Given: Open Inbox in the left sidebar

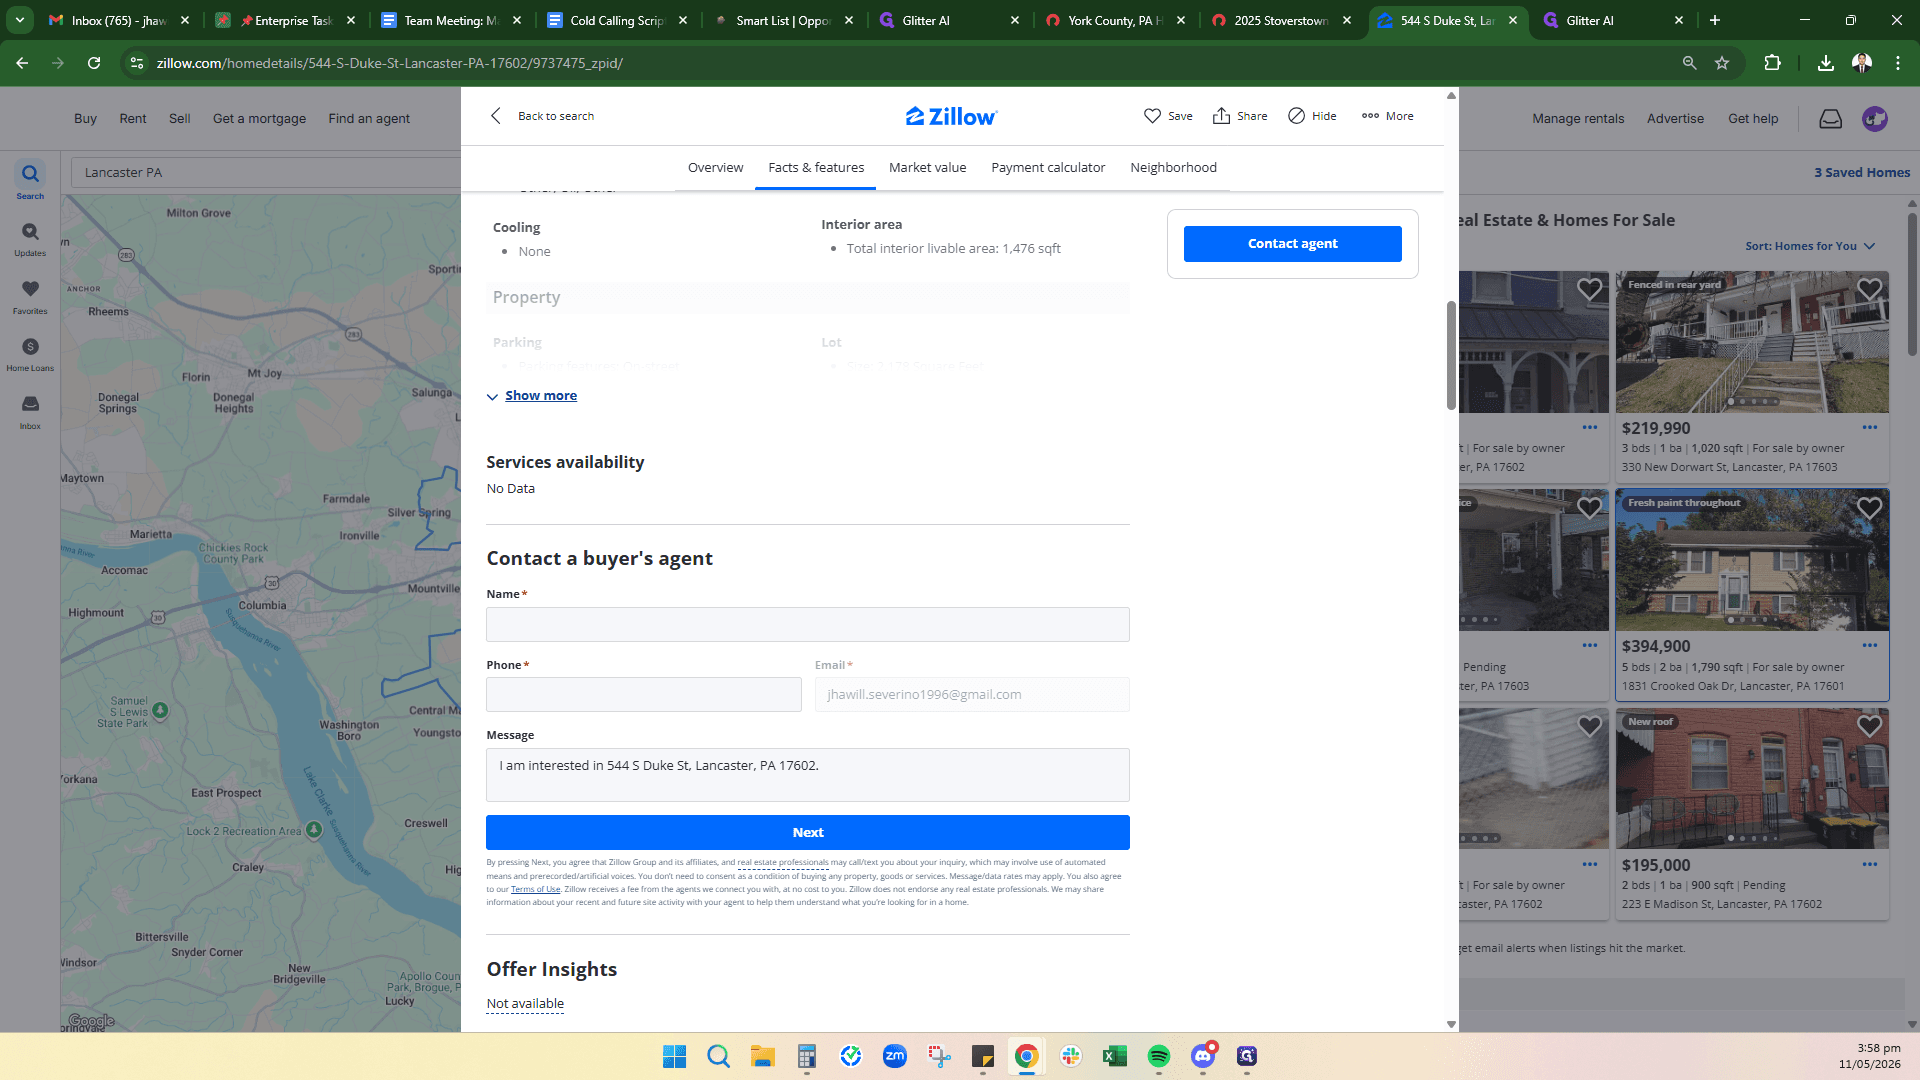Looking at the screenshot, I should point(30,411).
